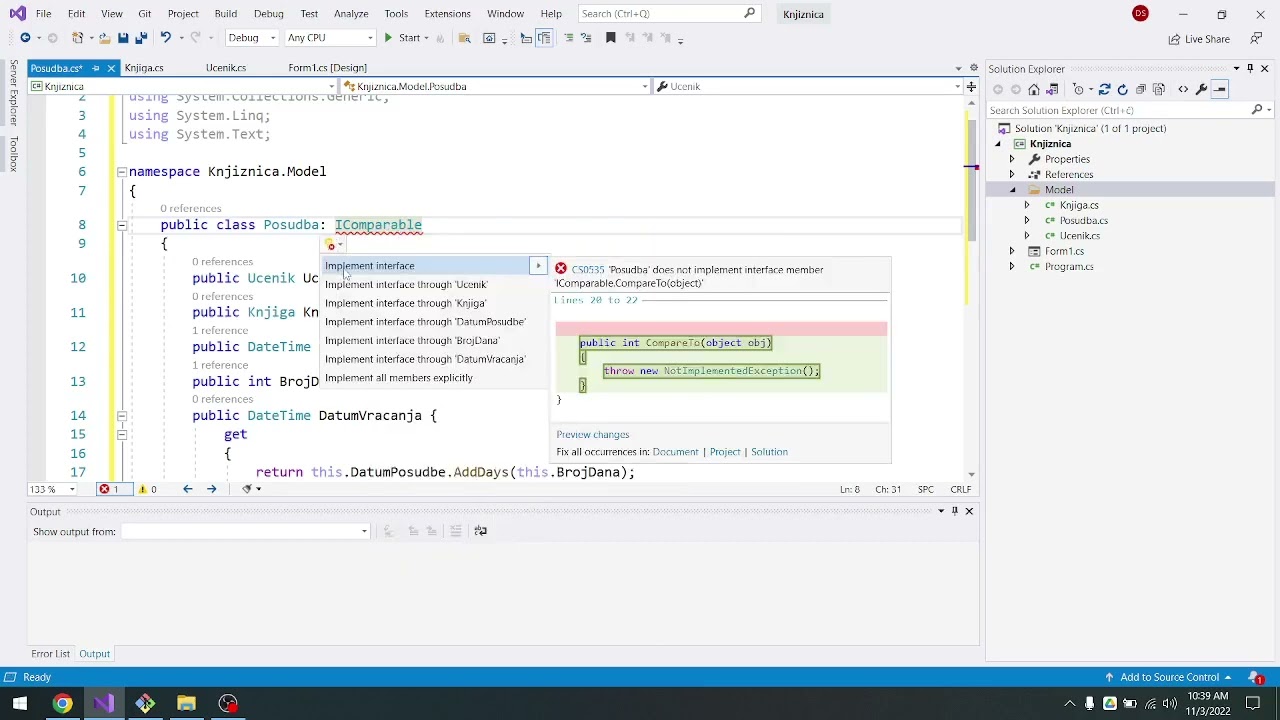The image size is (1280, 720).
Task: Click Collapse All in Solution Explorer
Action: click(1140, 89)
